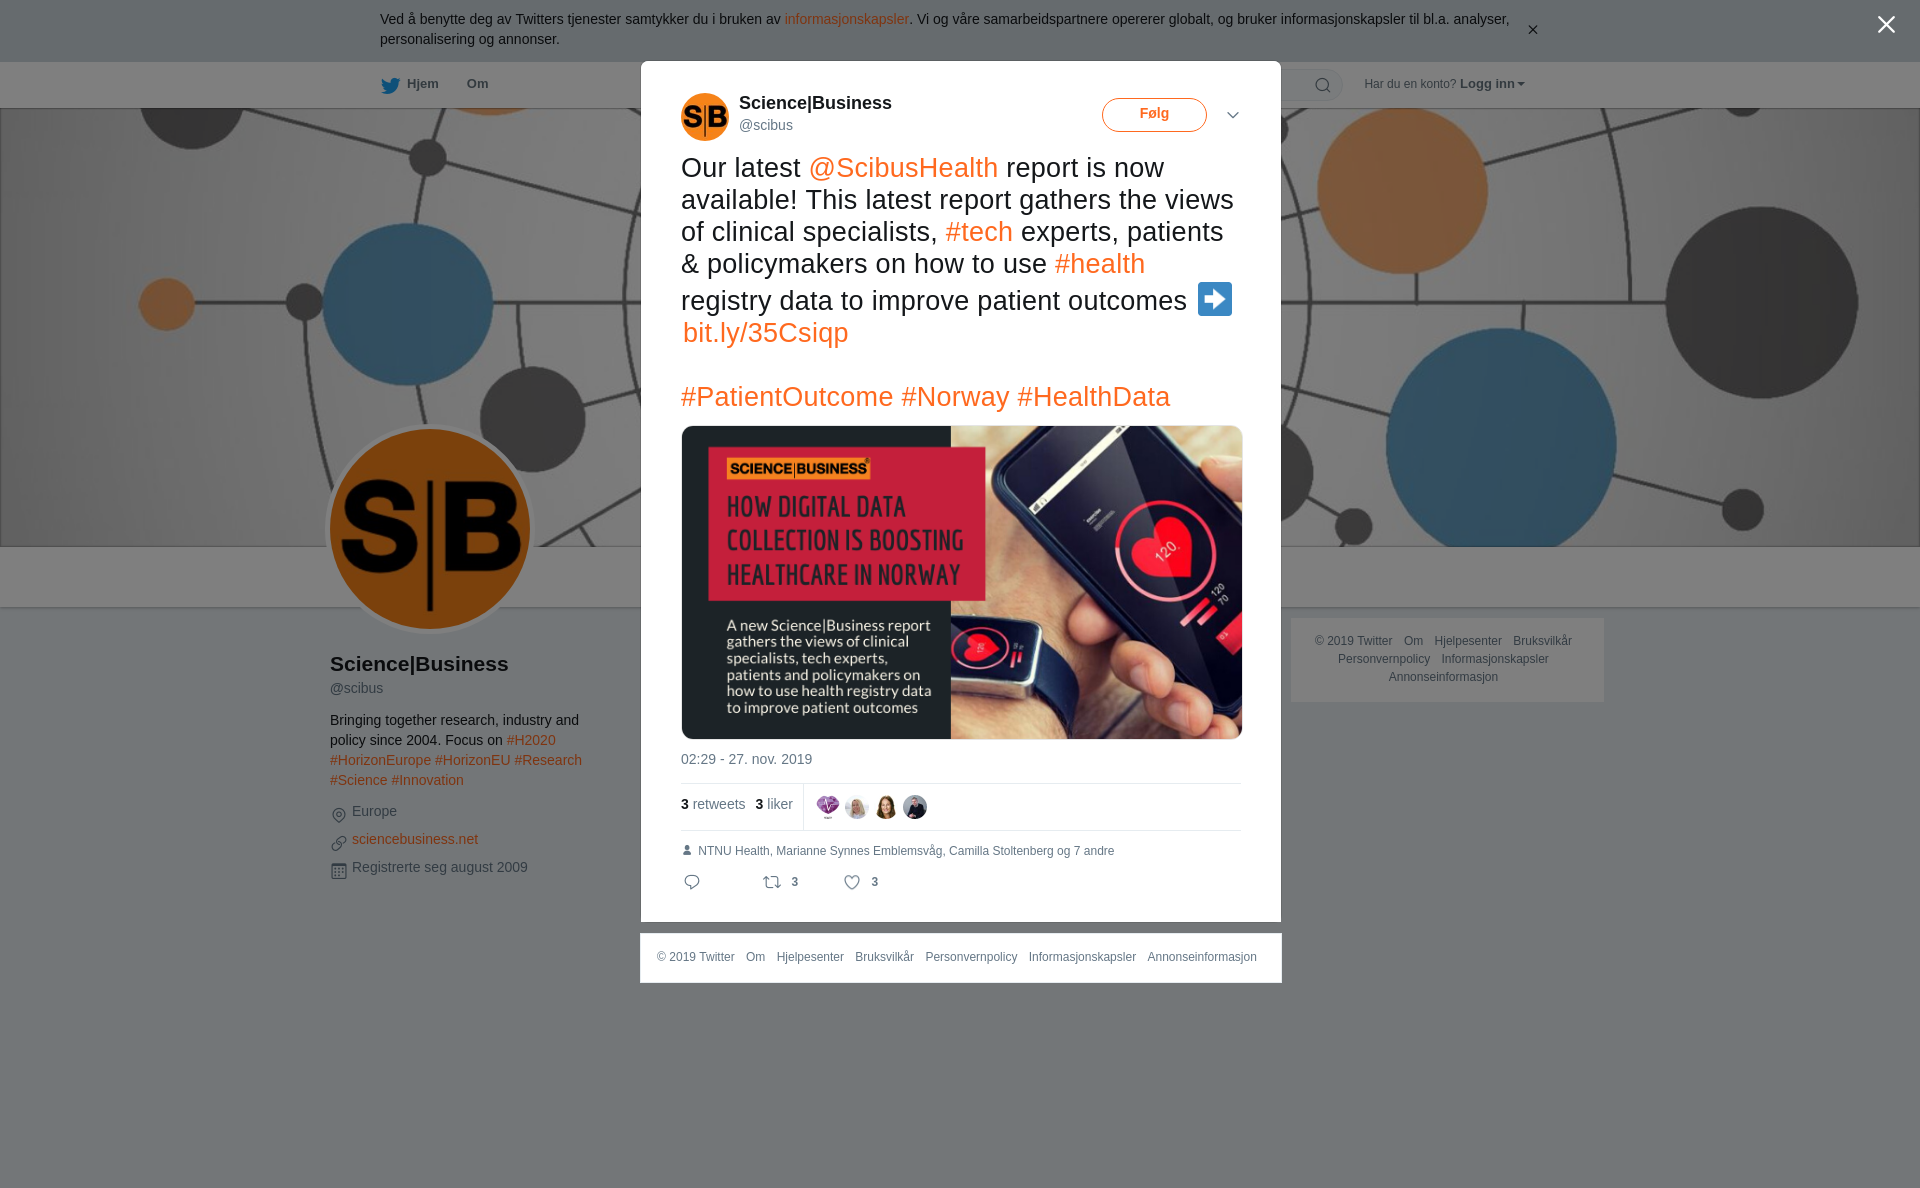The width and height of the screenshot is (1920, 1188).
Task: Show the 3 retweets list
Action: coord(713,804)
